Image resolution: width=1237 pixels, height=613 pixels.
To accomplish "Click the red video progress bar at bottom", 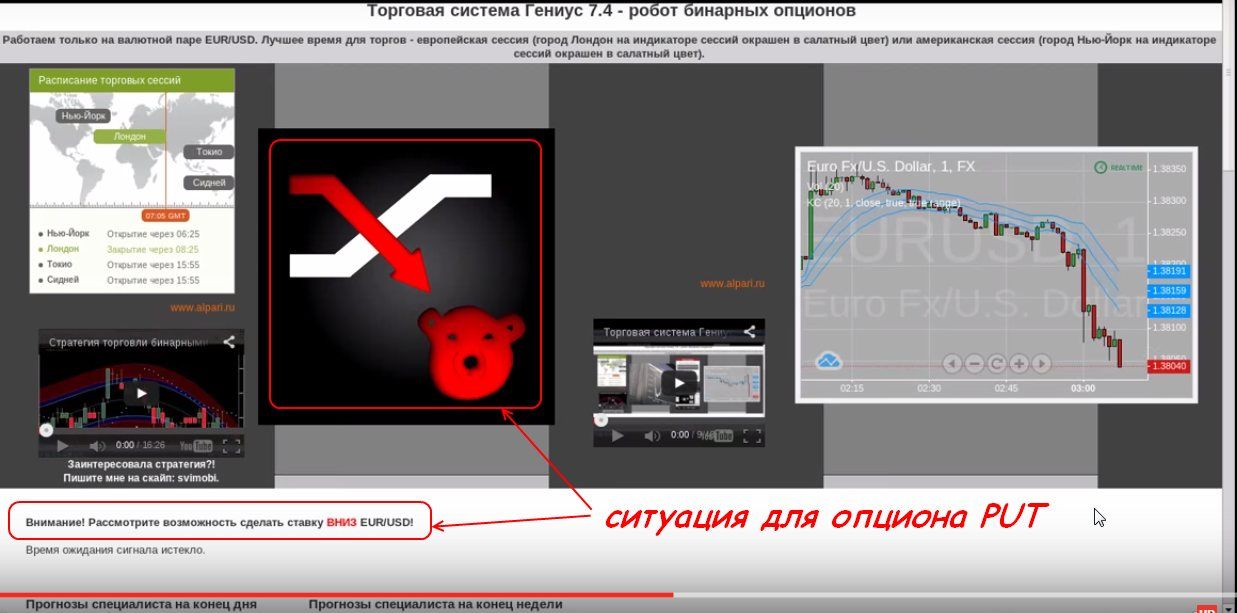I will coord(336,595).
